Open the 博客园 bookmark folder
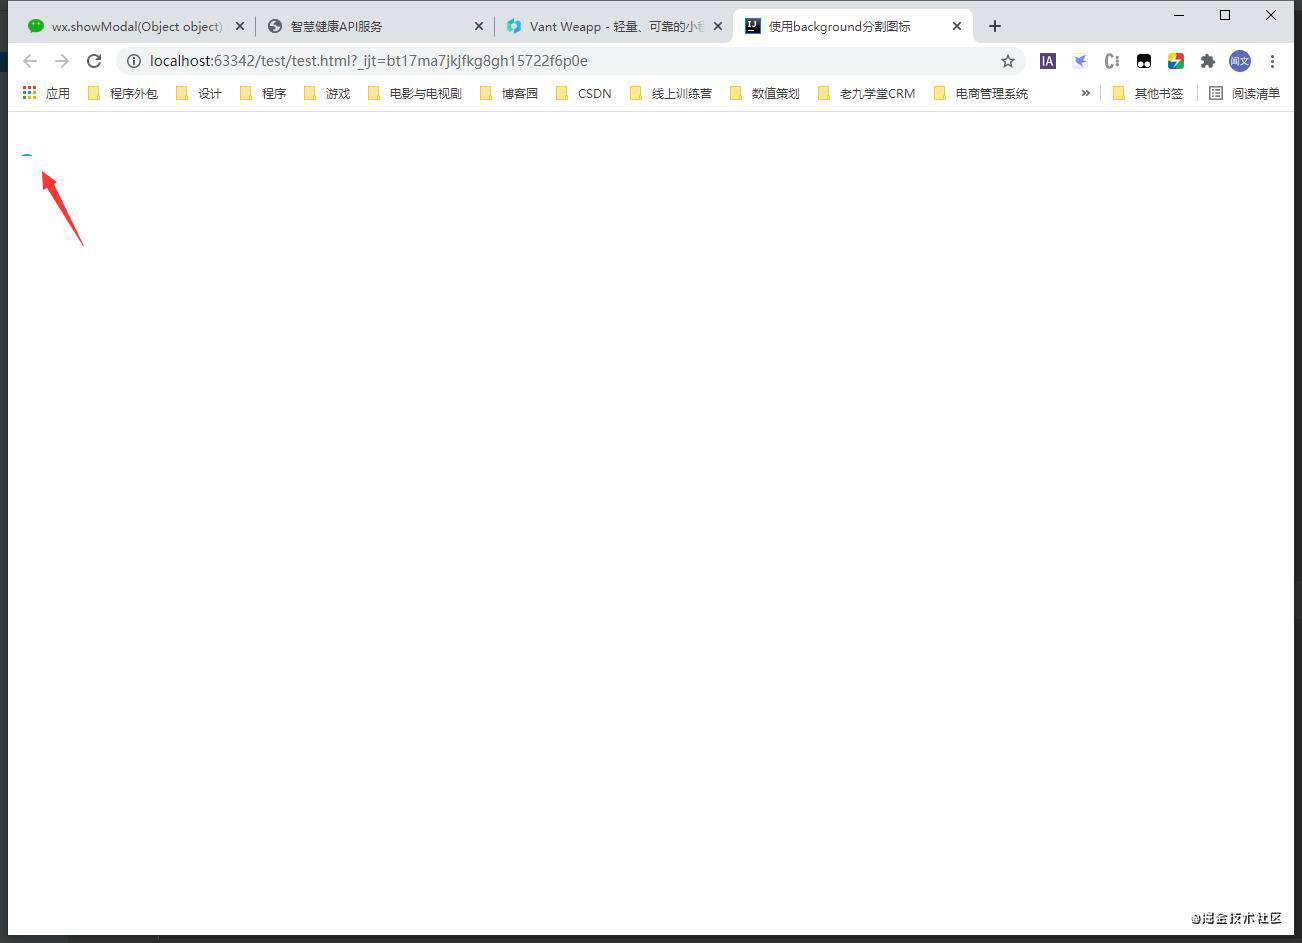 pyautogui.click(x=509, y=93)
